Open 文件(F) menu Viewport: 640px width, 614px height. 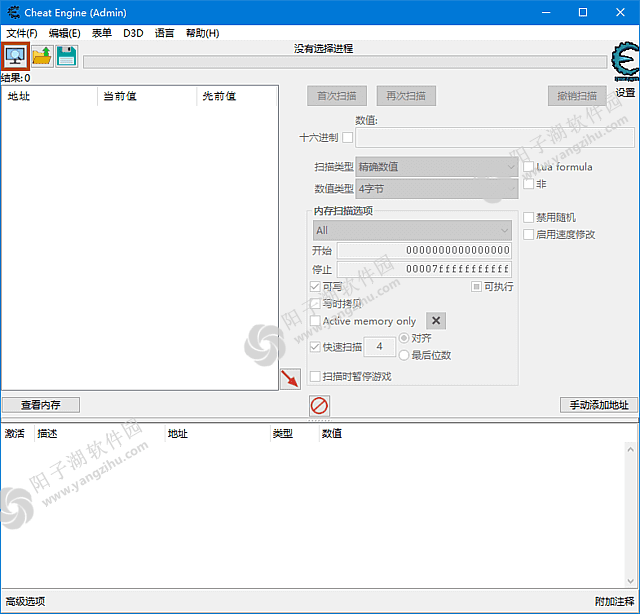point(22,33)
